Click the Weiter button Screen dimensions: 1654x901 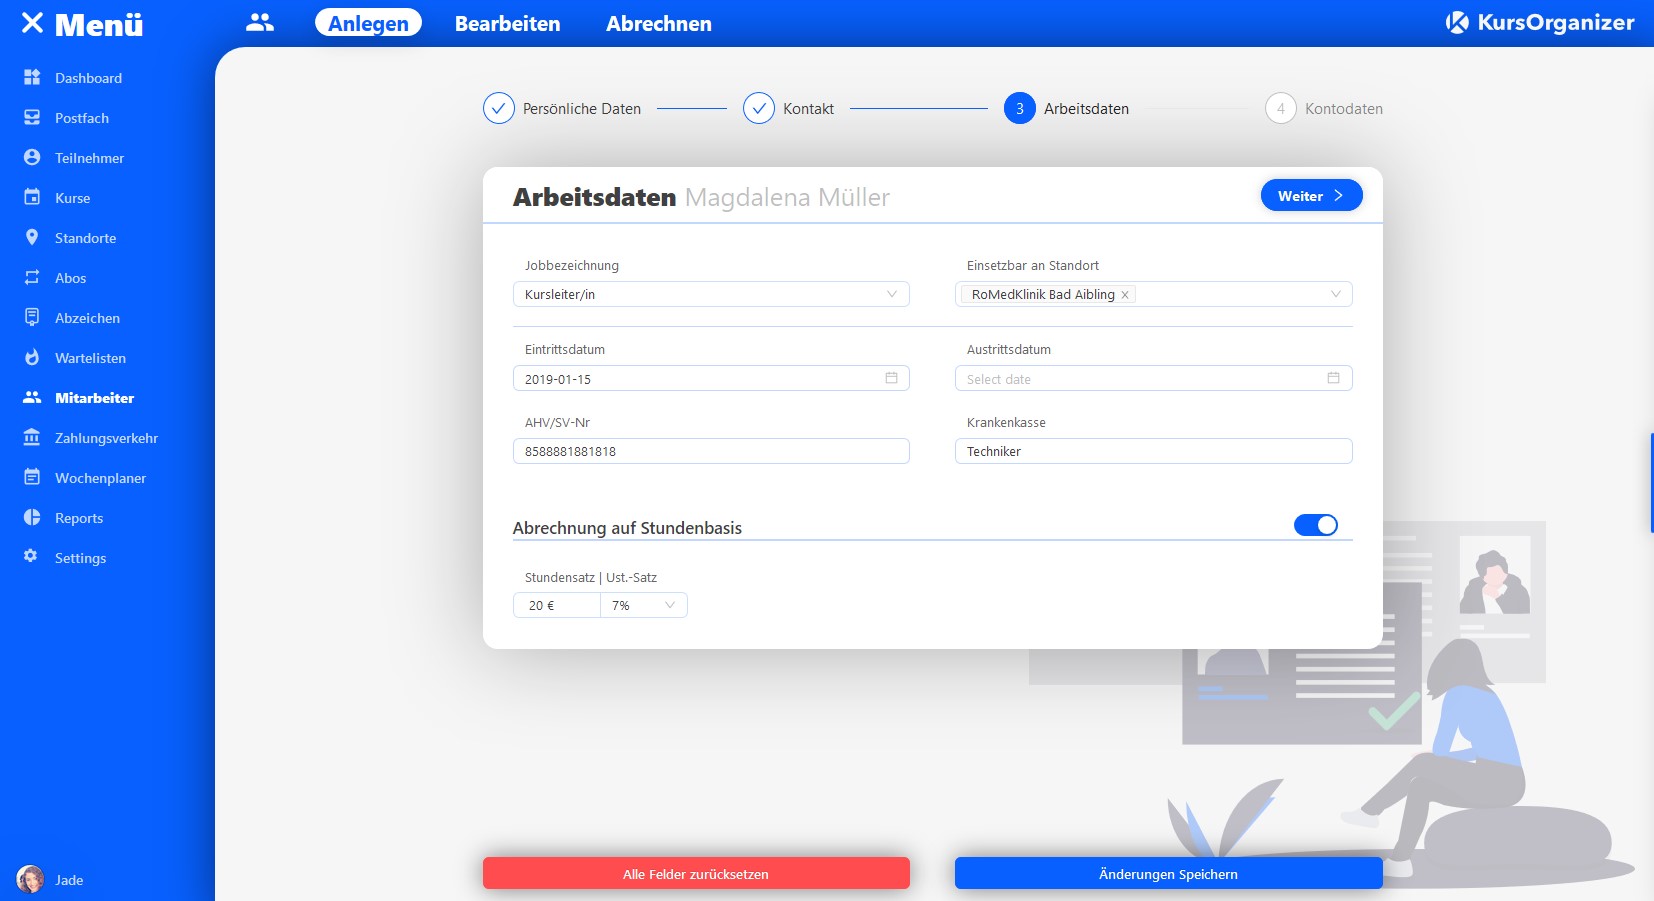tap(1311, 196)
